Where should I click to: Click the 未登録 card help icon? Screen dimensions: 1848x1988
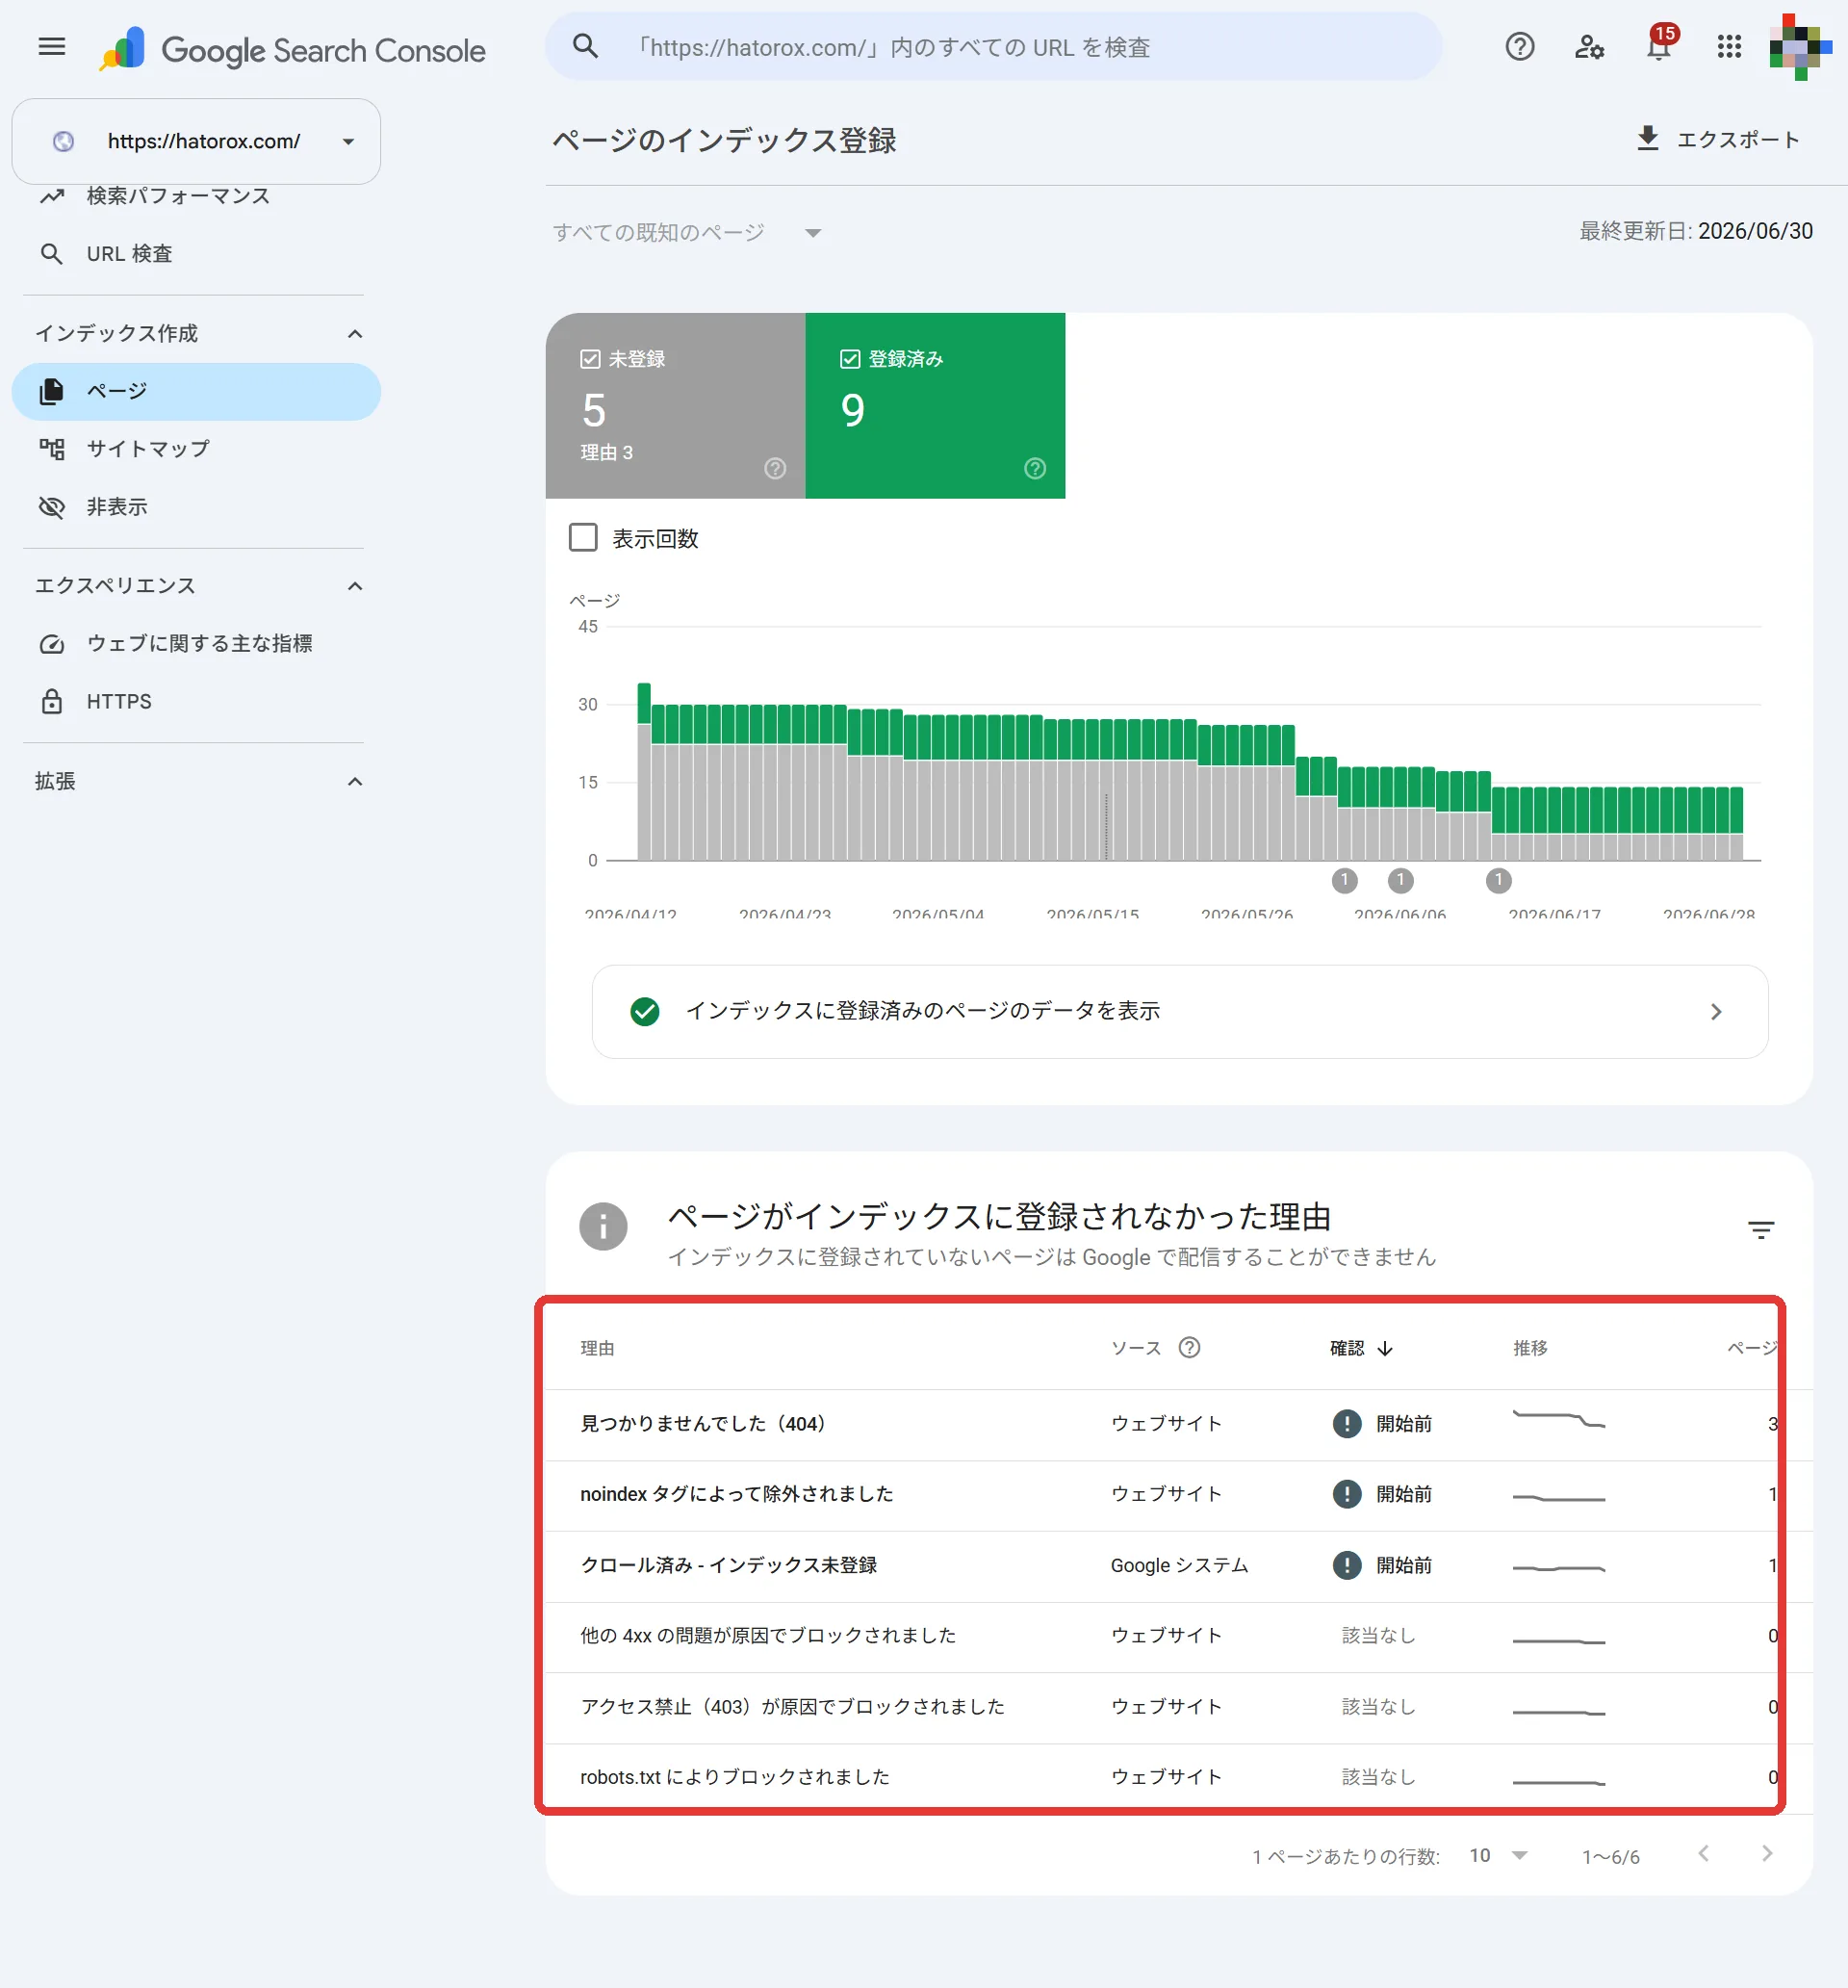[x=775, y=468]
